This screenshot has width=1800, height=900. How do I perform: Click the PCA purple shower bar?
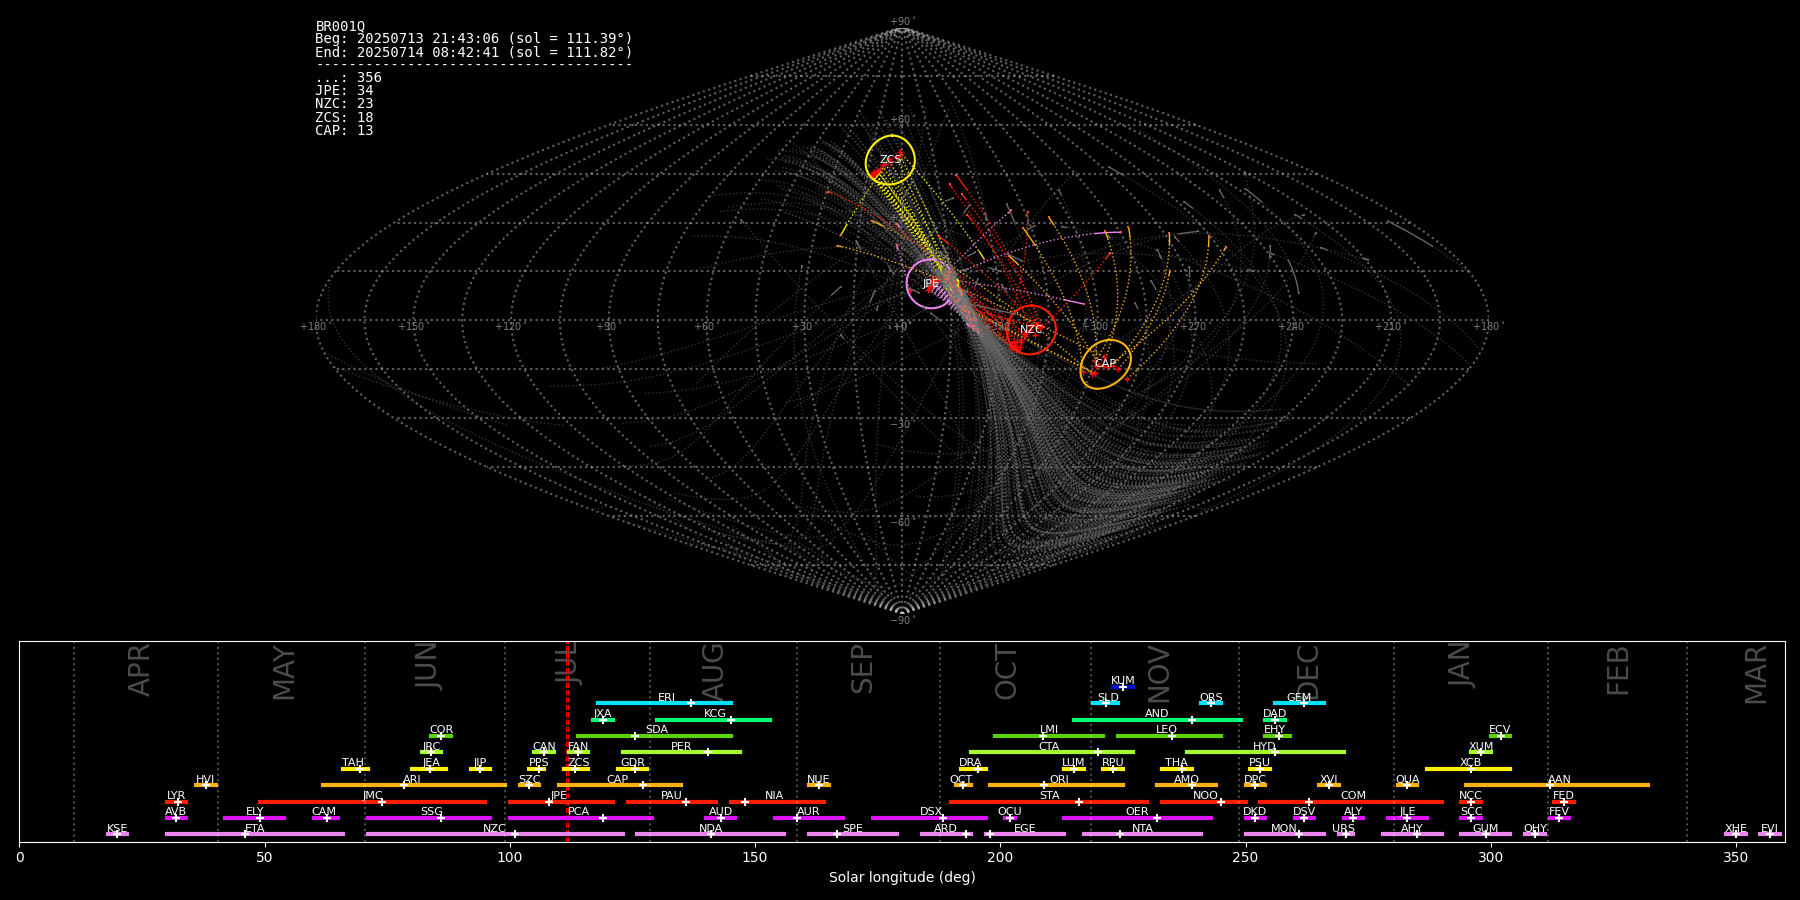580,818
